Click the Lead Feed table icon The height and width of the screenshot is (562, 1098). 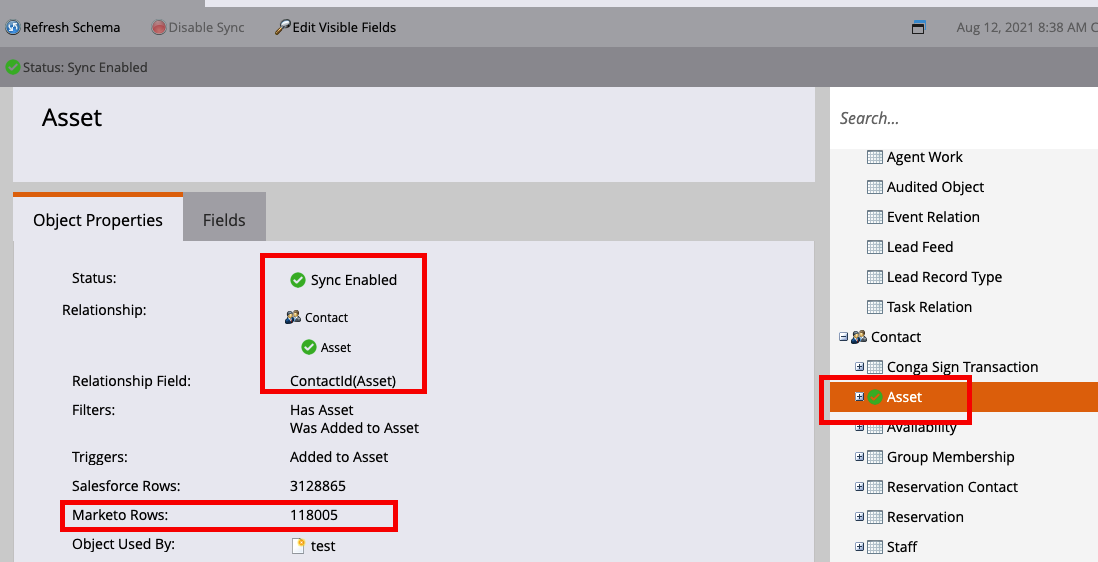[875, 247]
